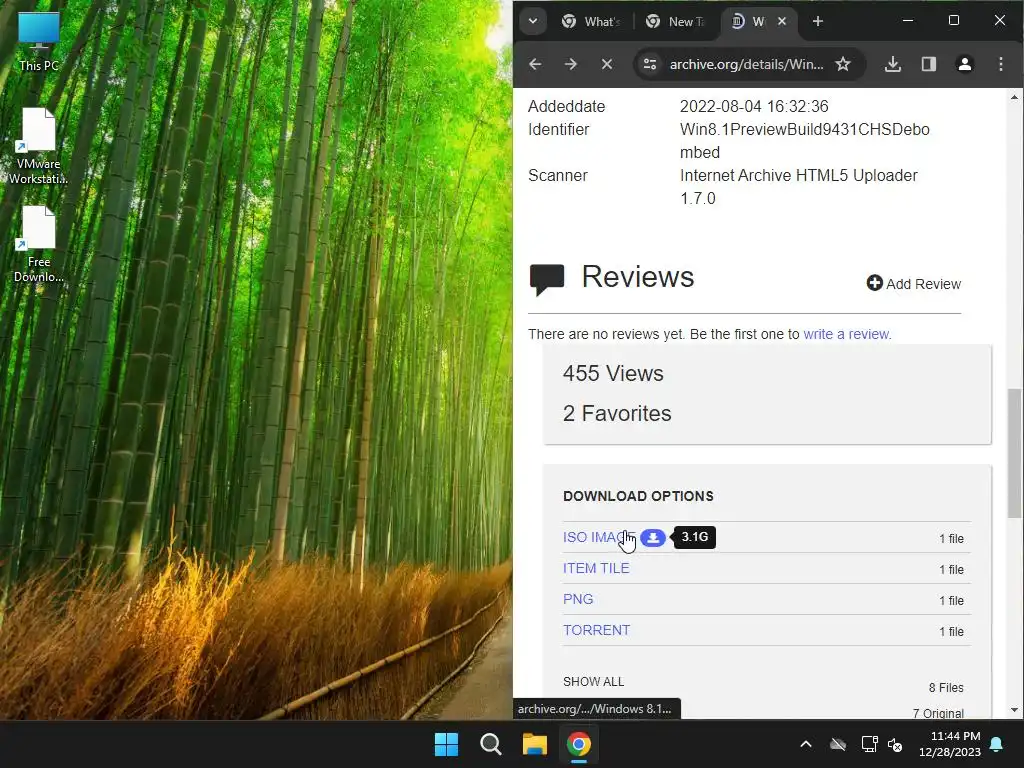The image size is (1024, 768).
Task: Open ITEM TILE download option
Action: point(596,568)
